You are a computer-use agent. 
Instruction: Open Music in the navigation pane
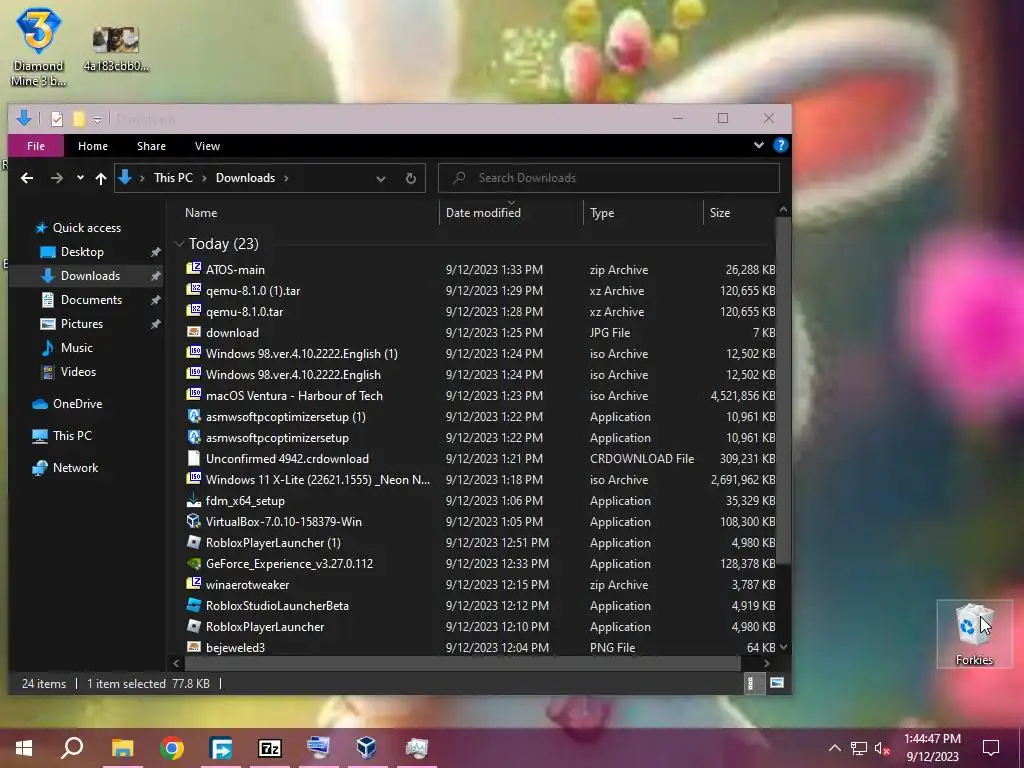76,348
